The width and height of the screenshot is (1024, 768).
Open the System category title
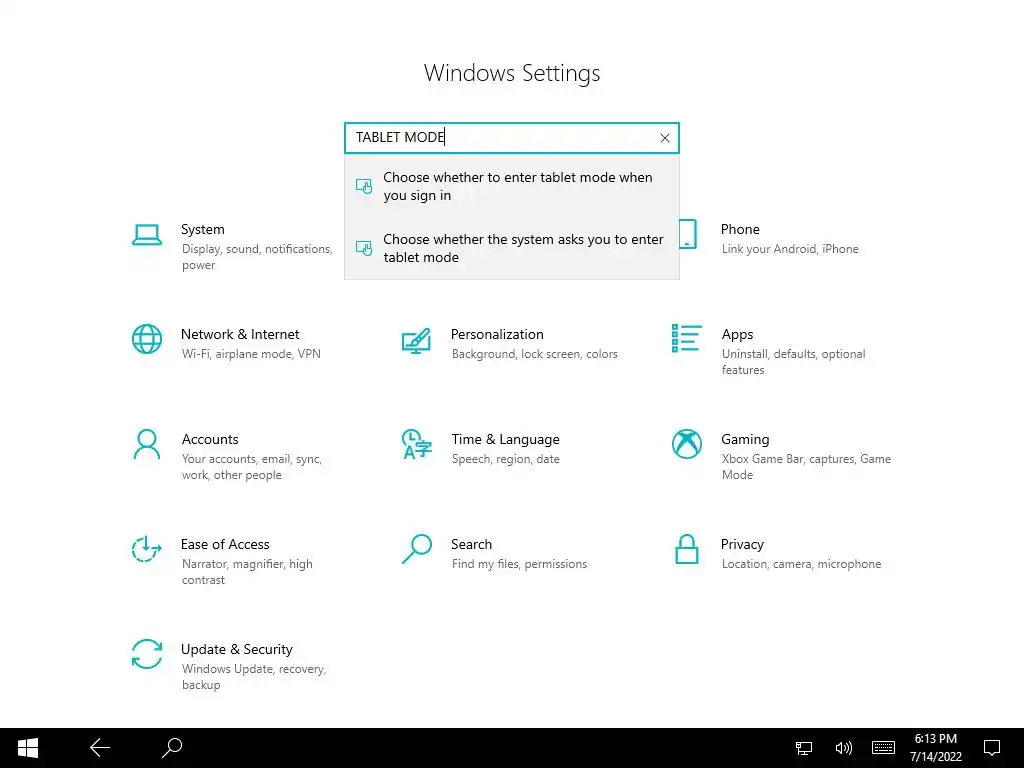[x=202, y=229]
